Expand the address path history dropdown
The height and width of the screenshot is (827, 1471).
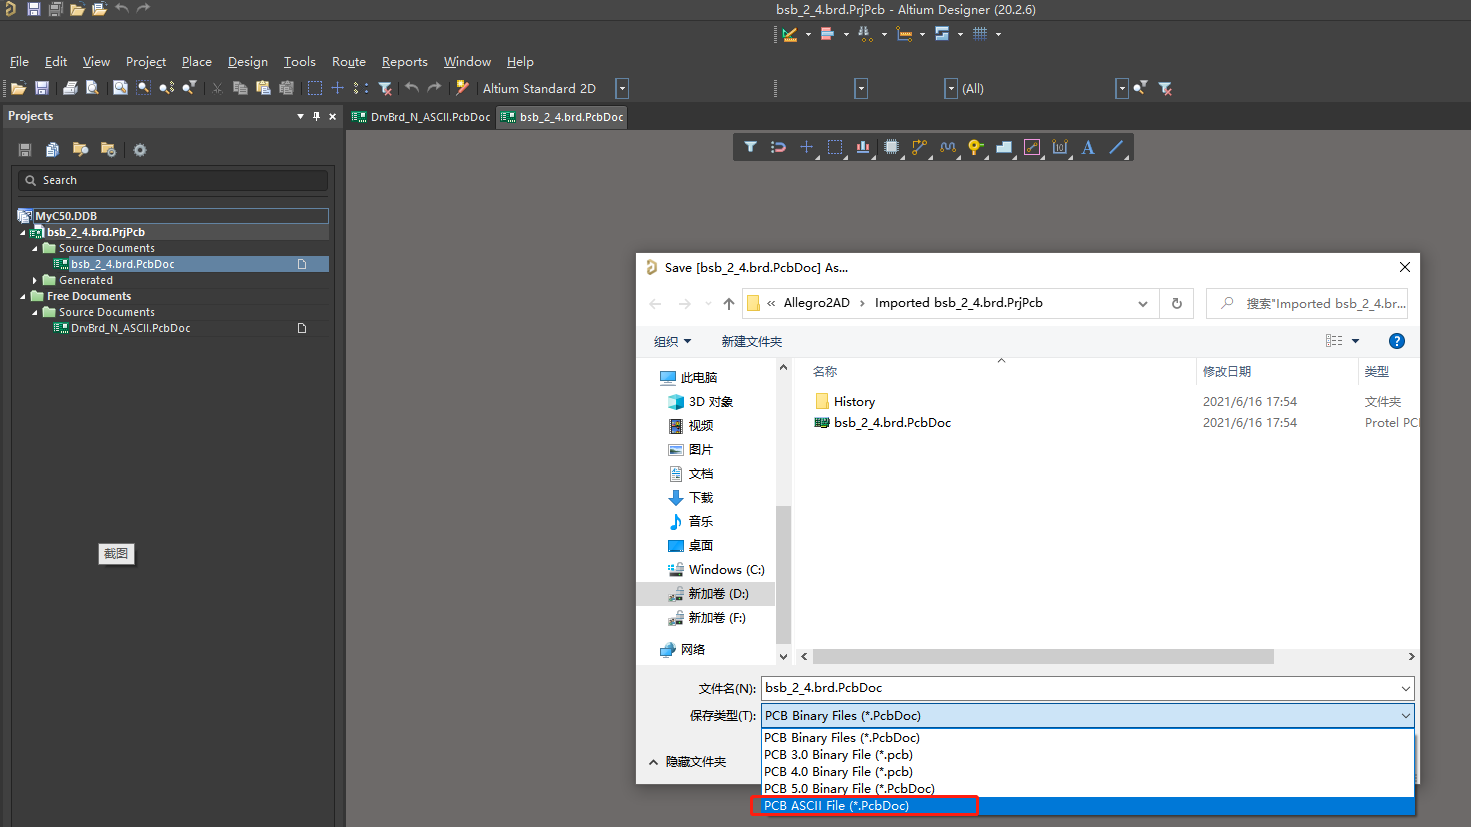pos(1142,303)
